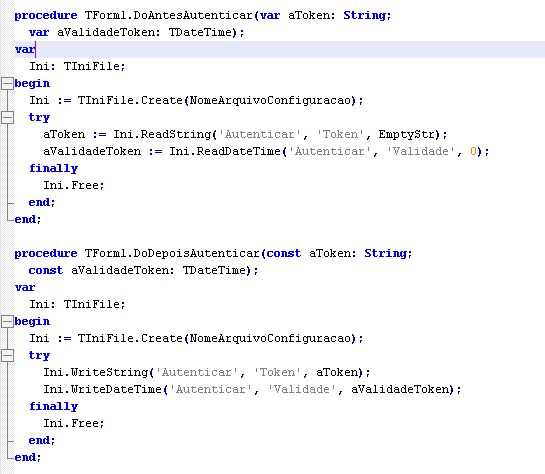Click the Ini.ReadString call
The width and height of the screenshot is (545, 474).
[162, 134]
